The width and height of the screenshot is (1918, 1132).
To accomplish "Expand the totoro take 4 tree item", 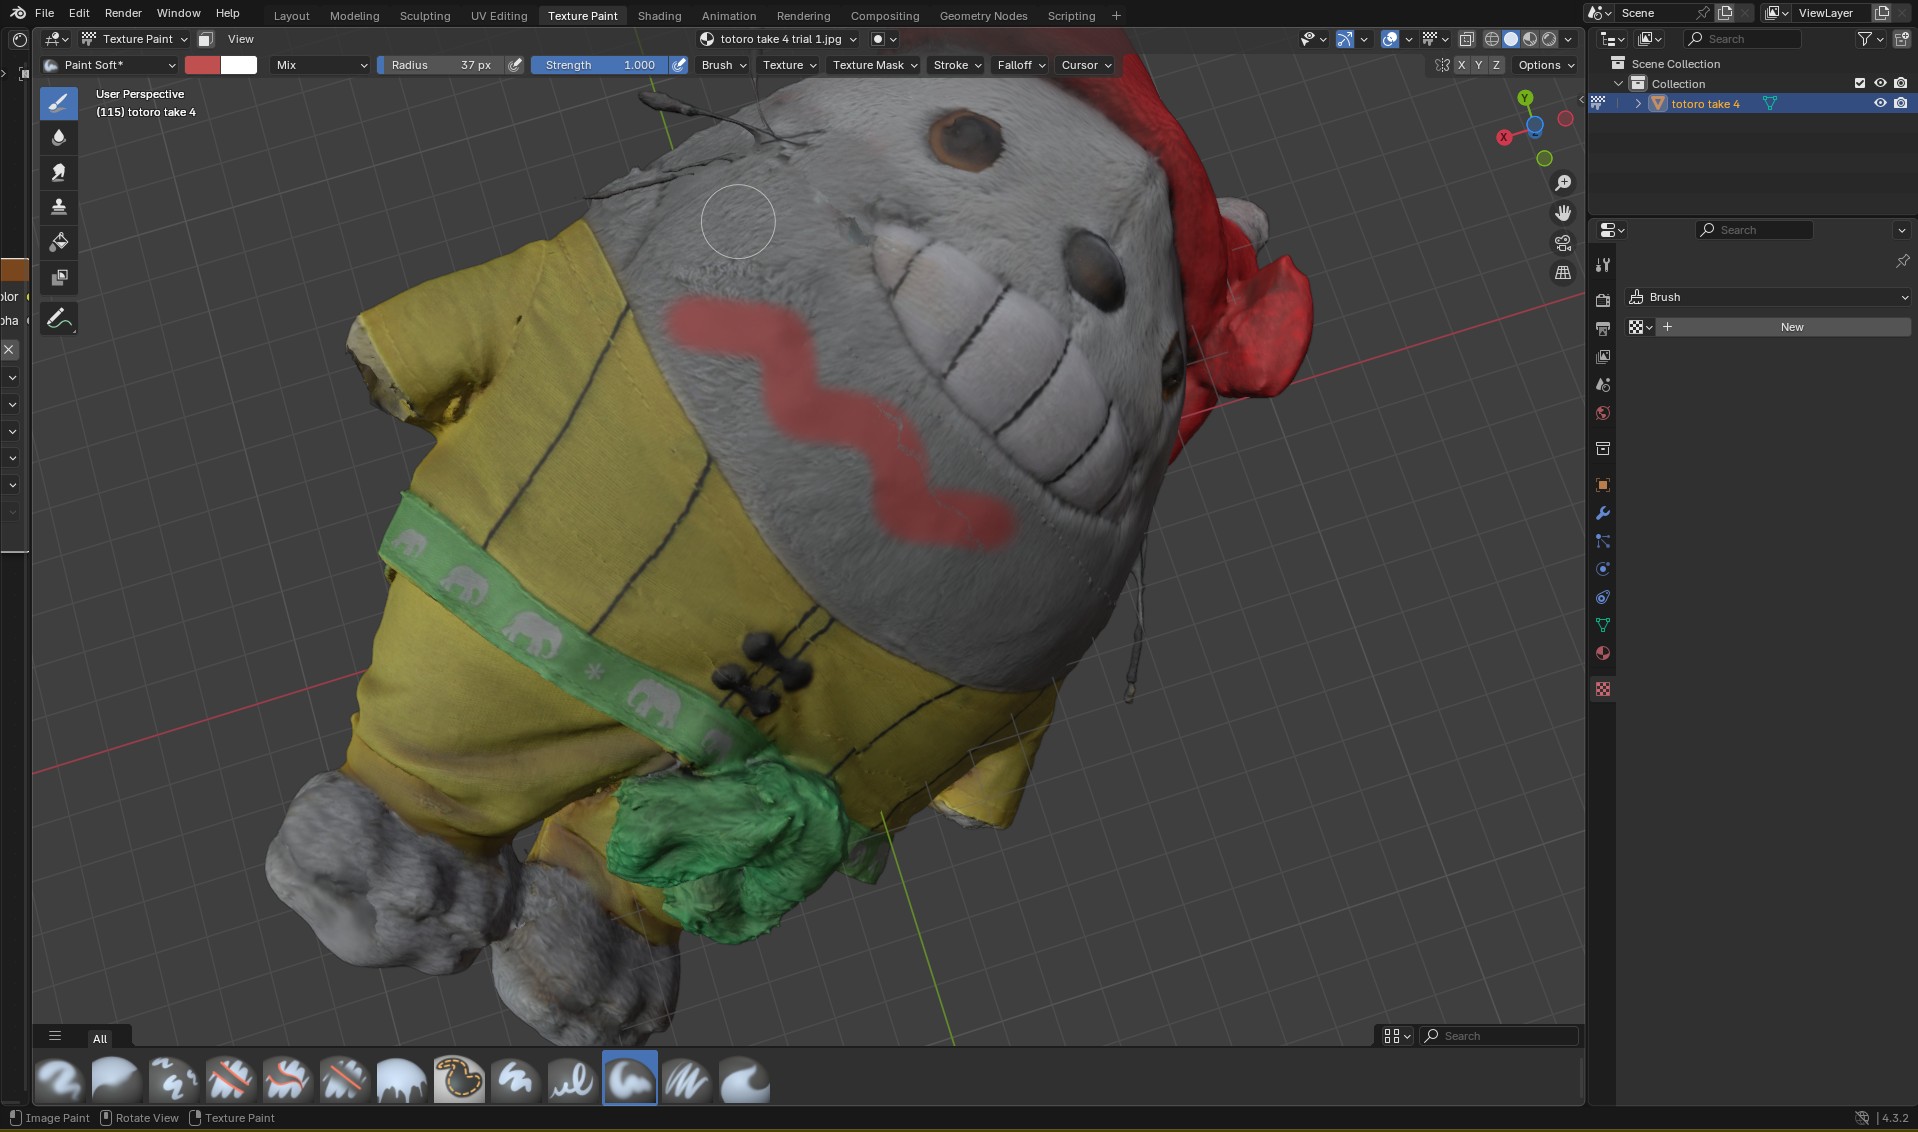I will (x=1638, y=104).
